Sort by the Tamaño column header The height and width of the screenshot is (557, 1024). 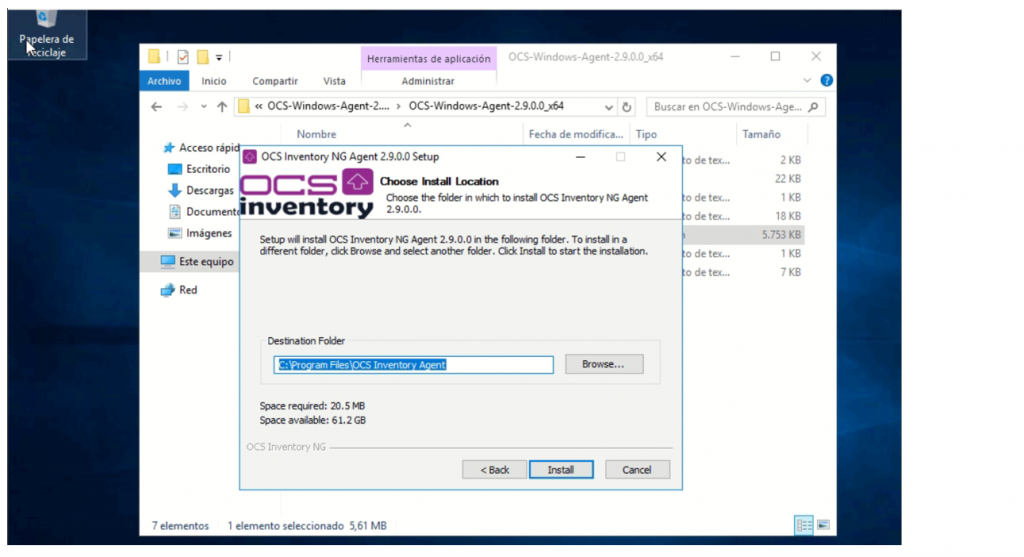pos(761,134)
